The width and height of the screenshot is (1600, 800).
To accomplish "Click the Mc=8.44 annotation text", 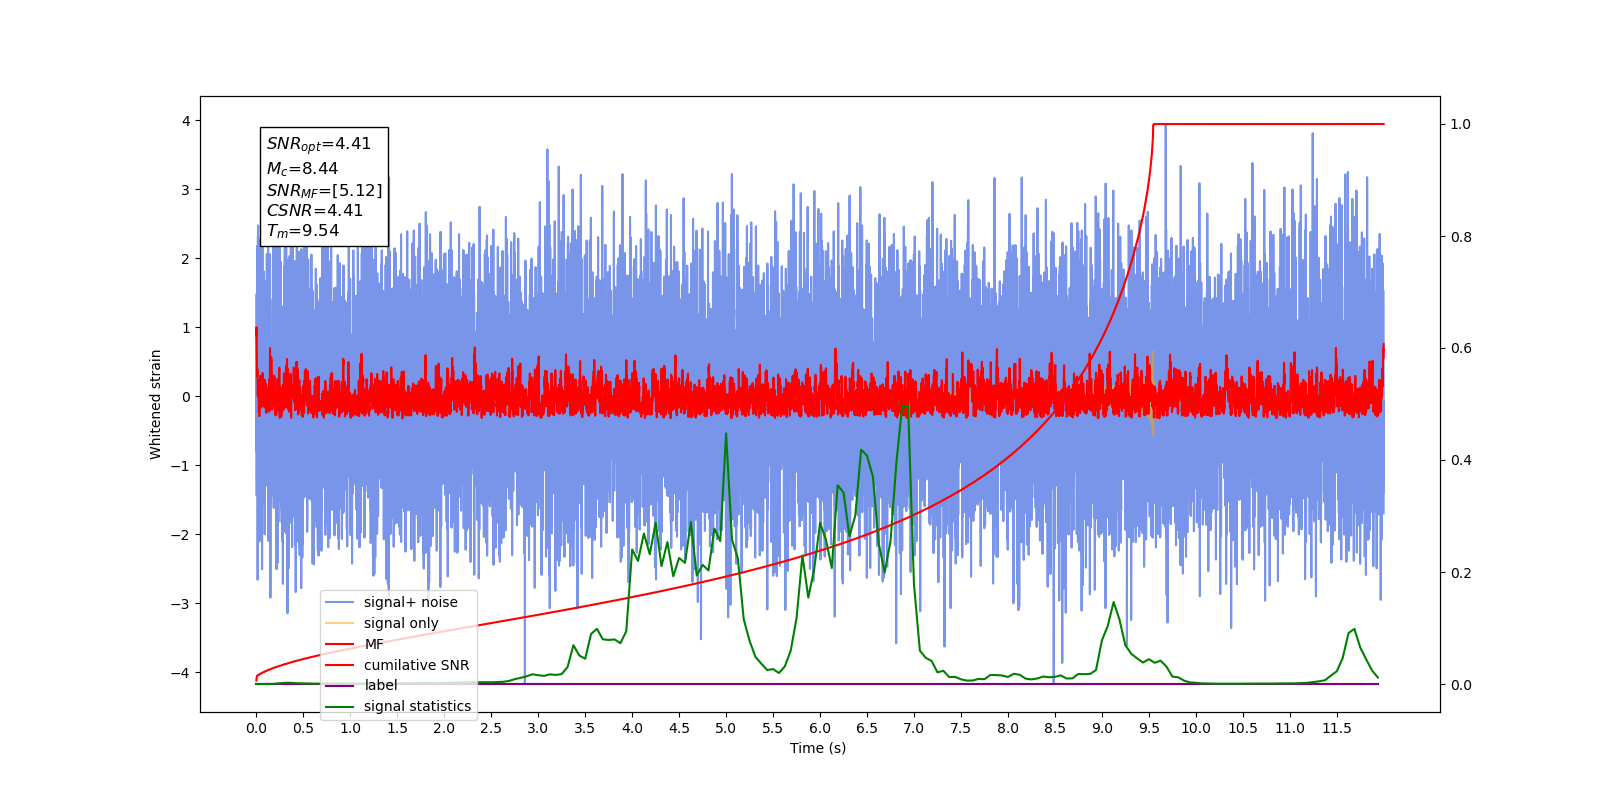I will point(302,169).
